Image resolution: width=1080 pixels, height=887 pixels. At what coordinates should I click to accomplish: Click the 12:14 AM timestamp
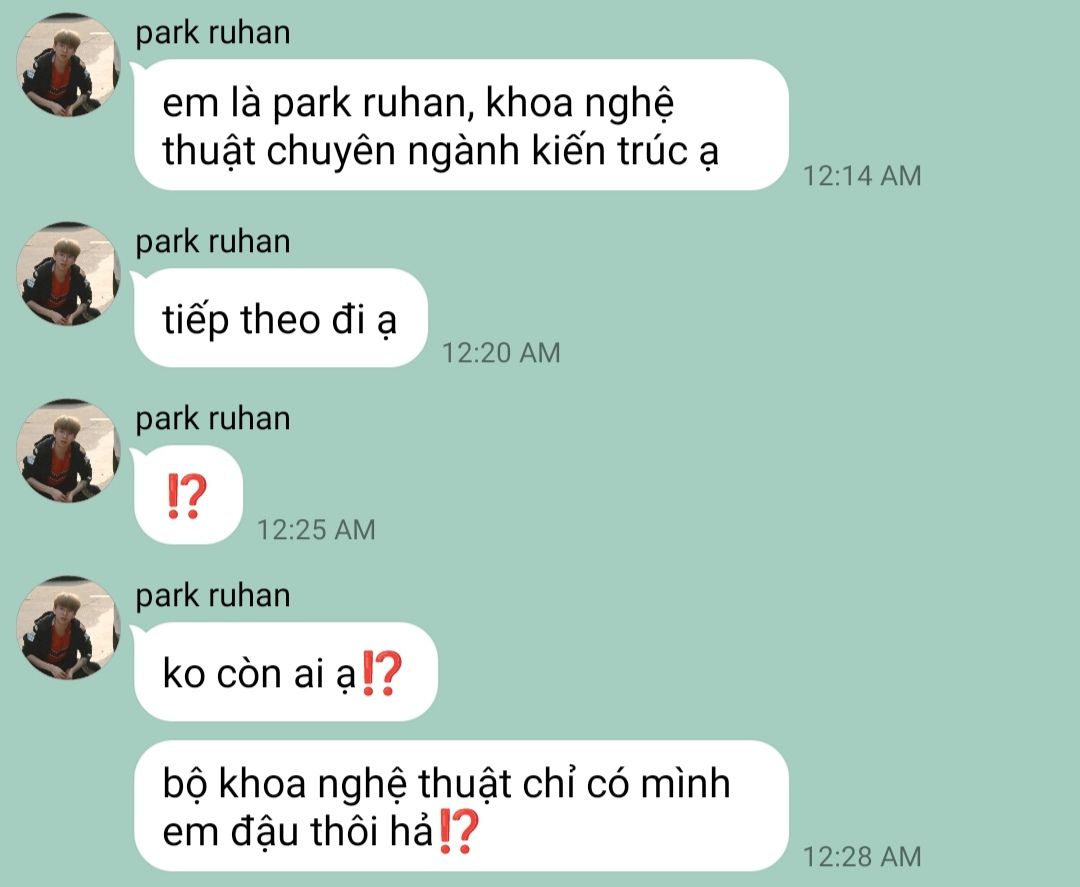[x=862, y=176]
